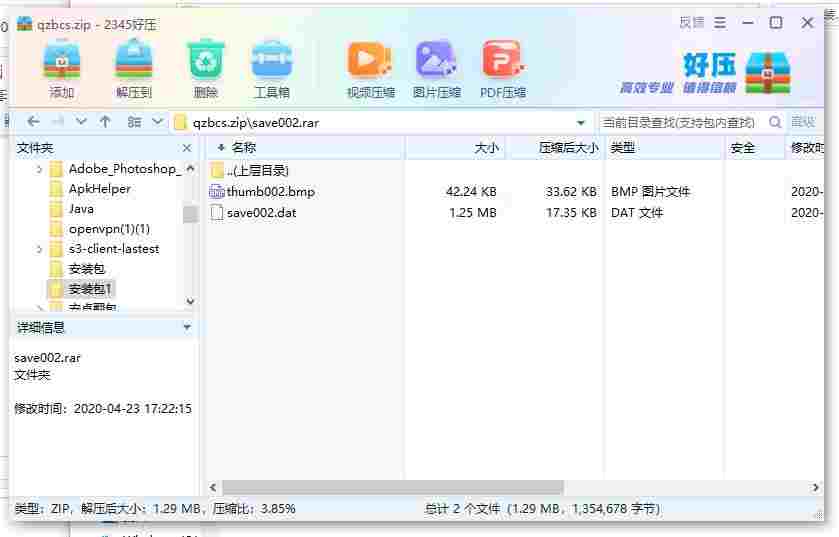Select the Adobe_Photoshop_ folder
The image size is (839, 537).
click(125, 169)
